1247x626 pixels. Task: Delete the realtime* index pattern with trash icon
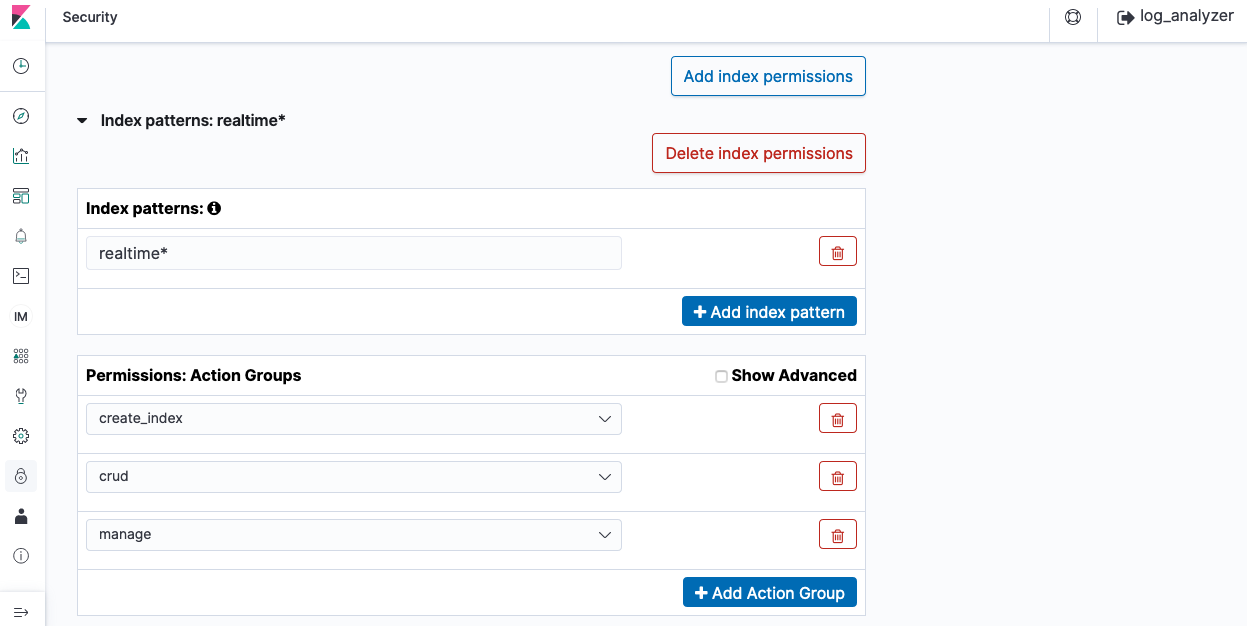837,253
